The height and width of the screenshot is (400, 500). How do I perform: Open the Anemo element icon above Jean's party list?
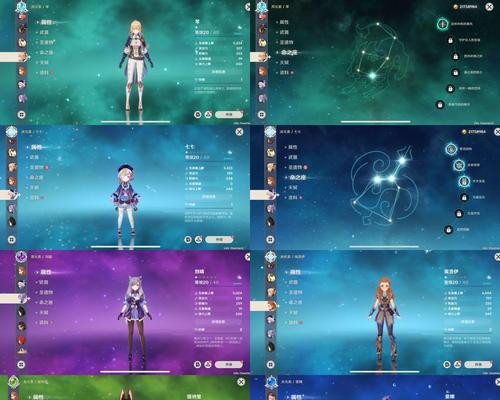pyautogui.click(x=21, y=6)
